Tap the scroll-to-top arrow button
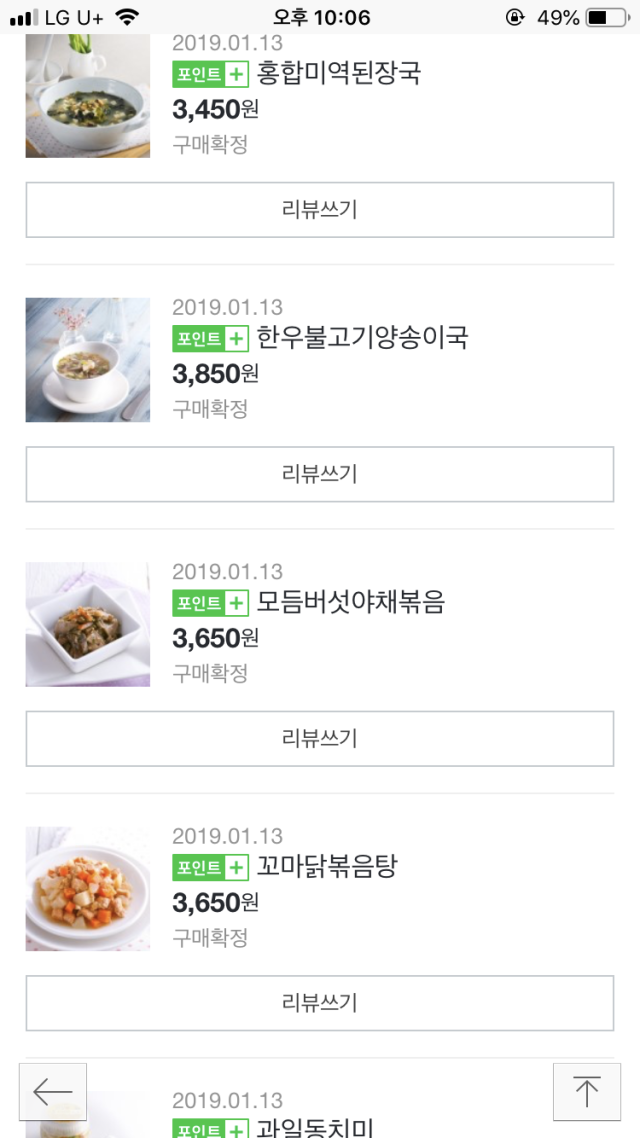The height and width of the screenshot is (1138, 640). click(586, 1091)
